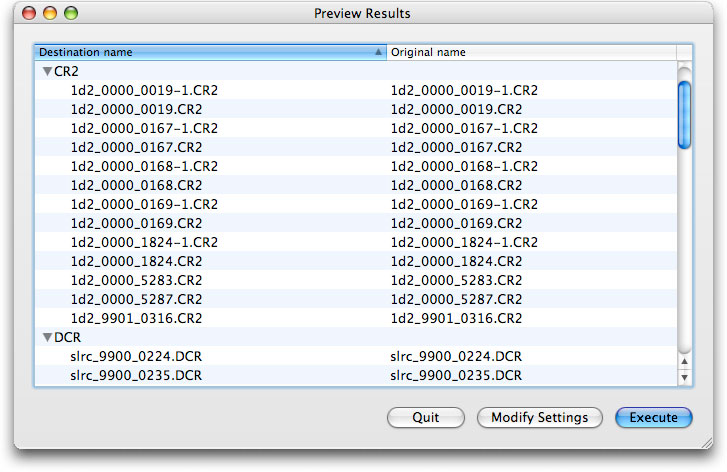Select destination file 1d2_9901_0316.CR2
Viewport: 727px width, 472px height.
point(136,319)
